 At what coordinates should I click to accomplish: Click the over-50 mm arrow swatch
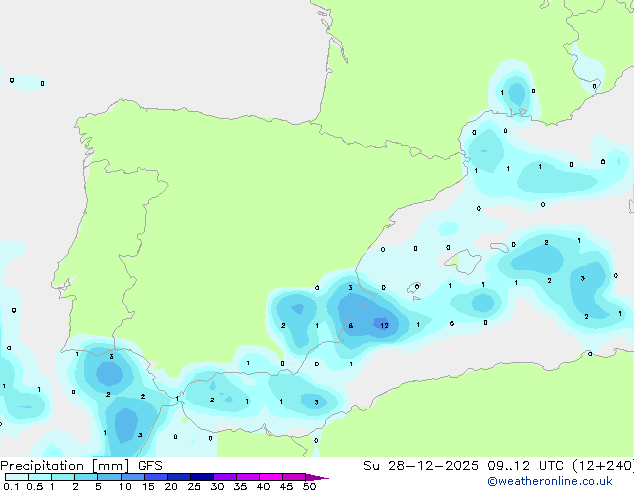pyautogui.click(x=317, y=477)
